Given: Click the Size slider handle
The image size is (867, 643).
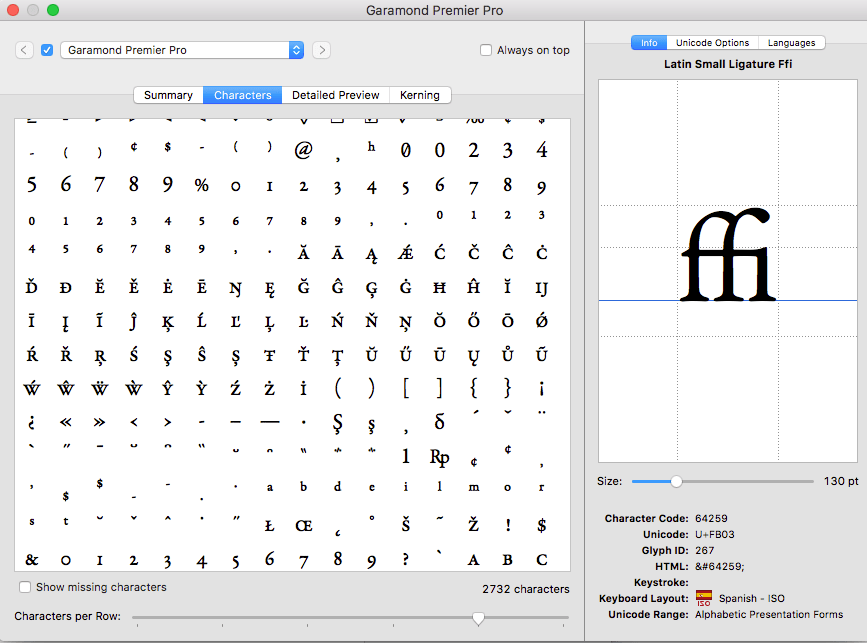Looking at the screenshot, I should click(677, 481).
